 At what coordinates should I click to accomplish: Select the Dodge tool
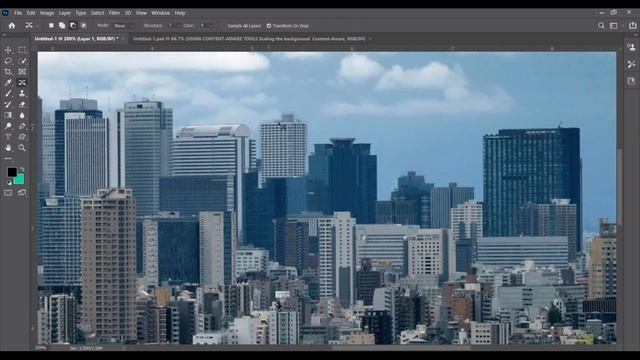pyautogui.click(x=8, y=126)
